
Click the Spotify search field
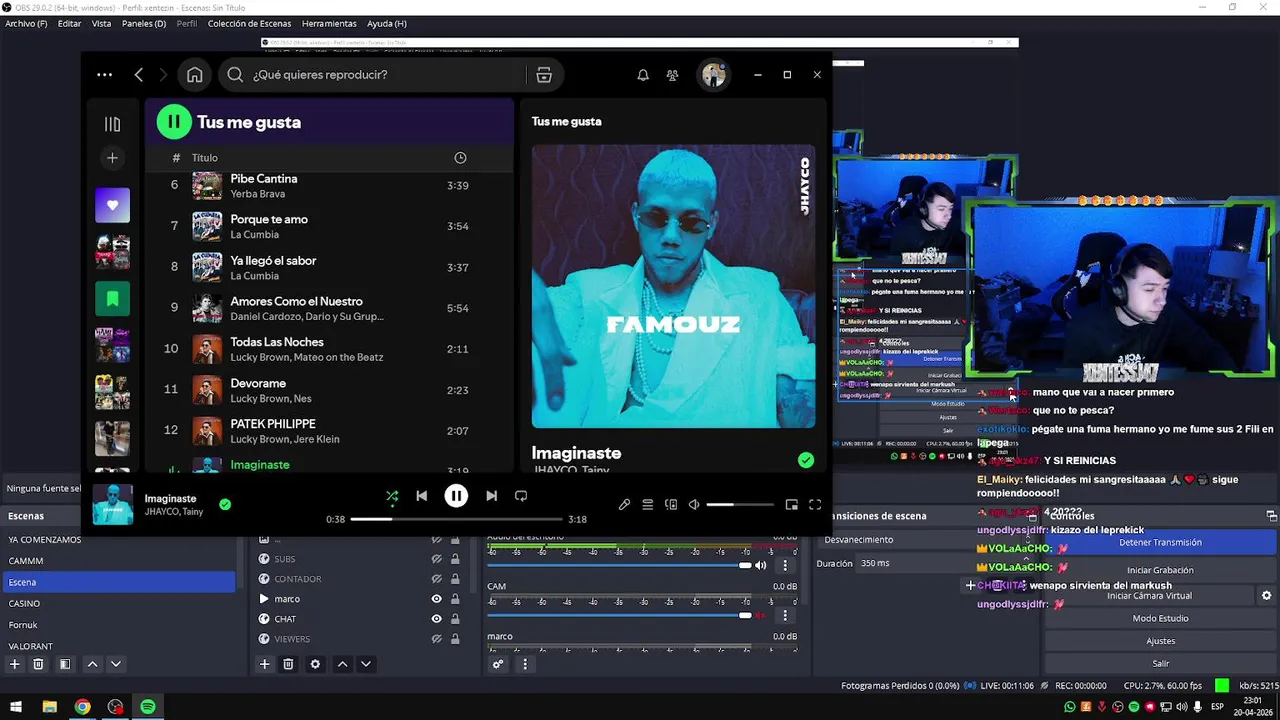click(x=385, y=75)
